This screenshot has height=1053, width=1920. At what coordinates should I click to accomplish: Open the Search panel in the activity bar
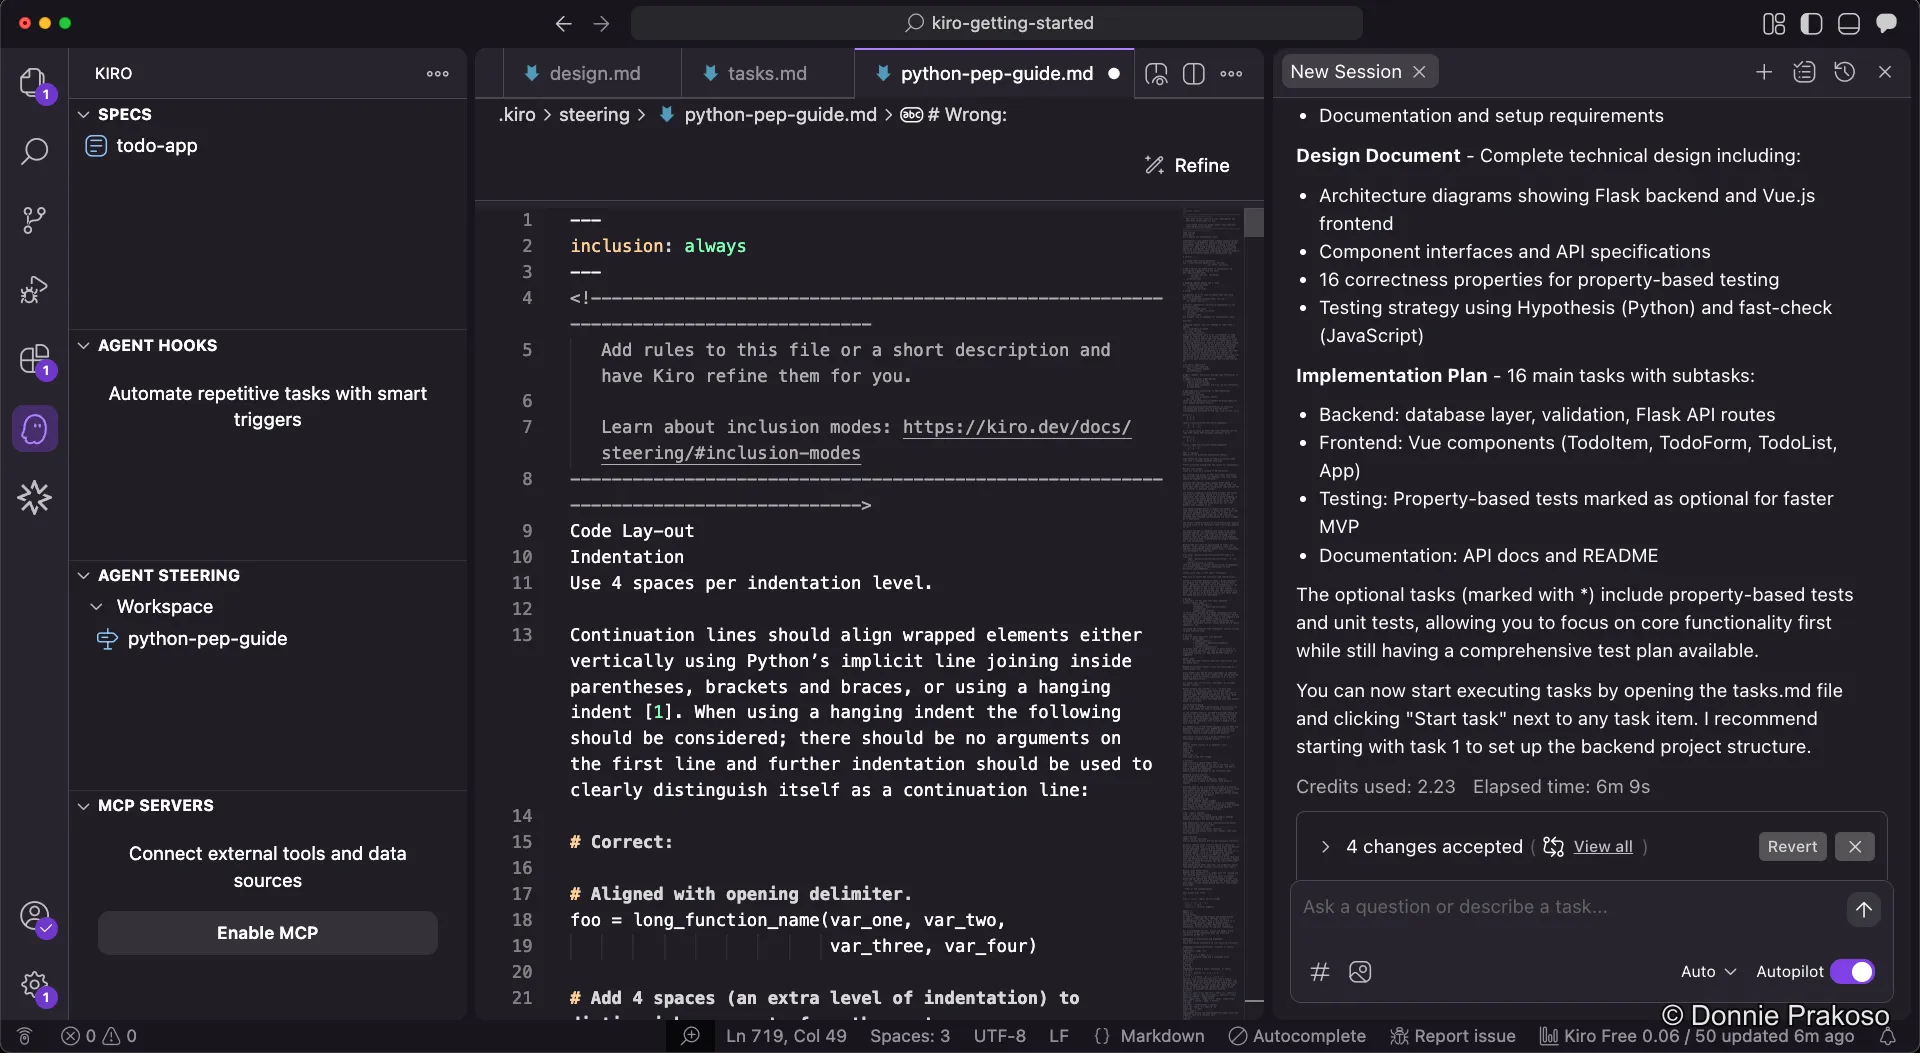pyautogui.click(x=34, y=151)
